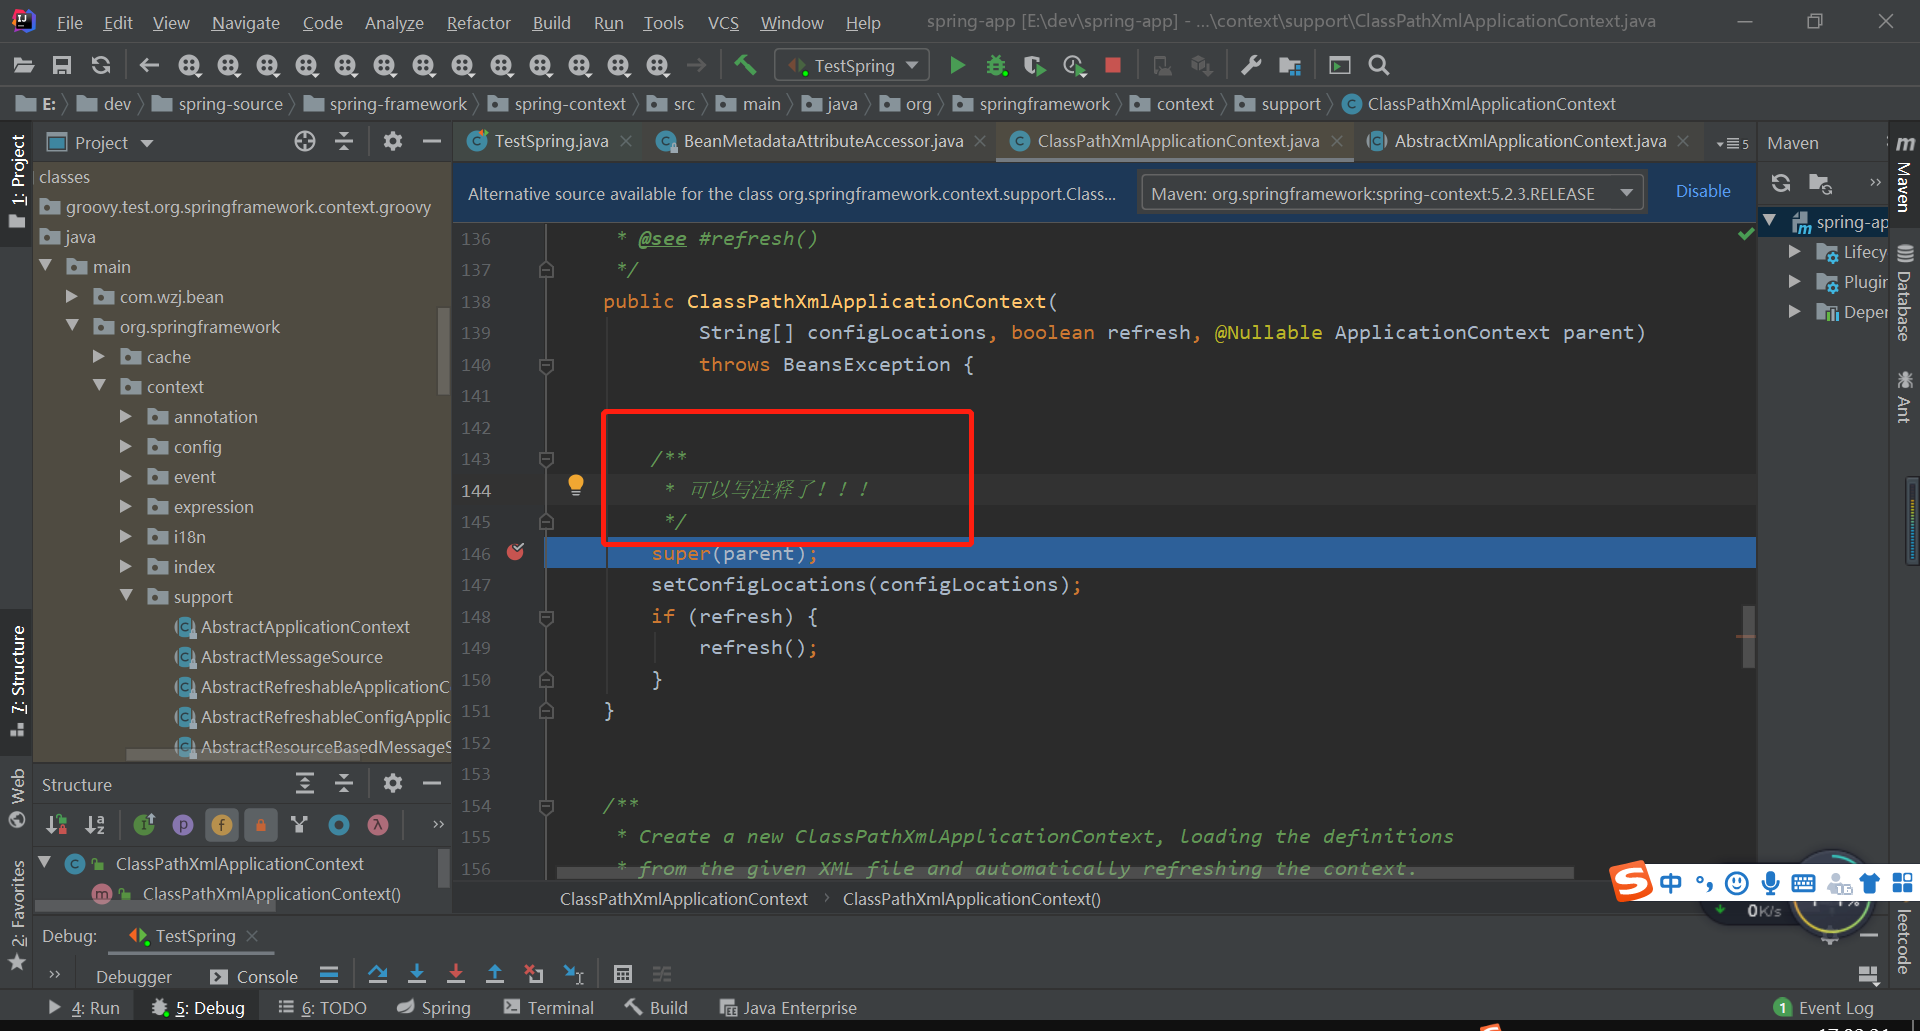Screen dimensions: 1920x1031
Task: Open the Evaluate Expression calculator icon
Action: coord(623,974)
